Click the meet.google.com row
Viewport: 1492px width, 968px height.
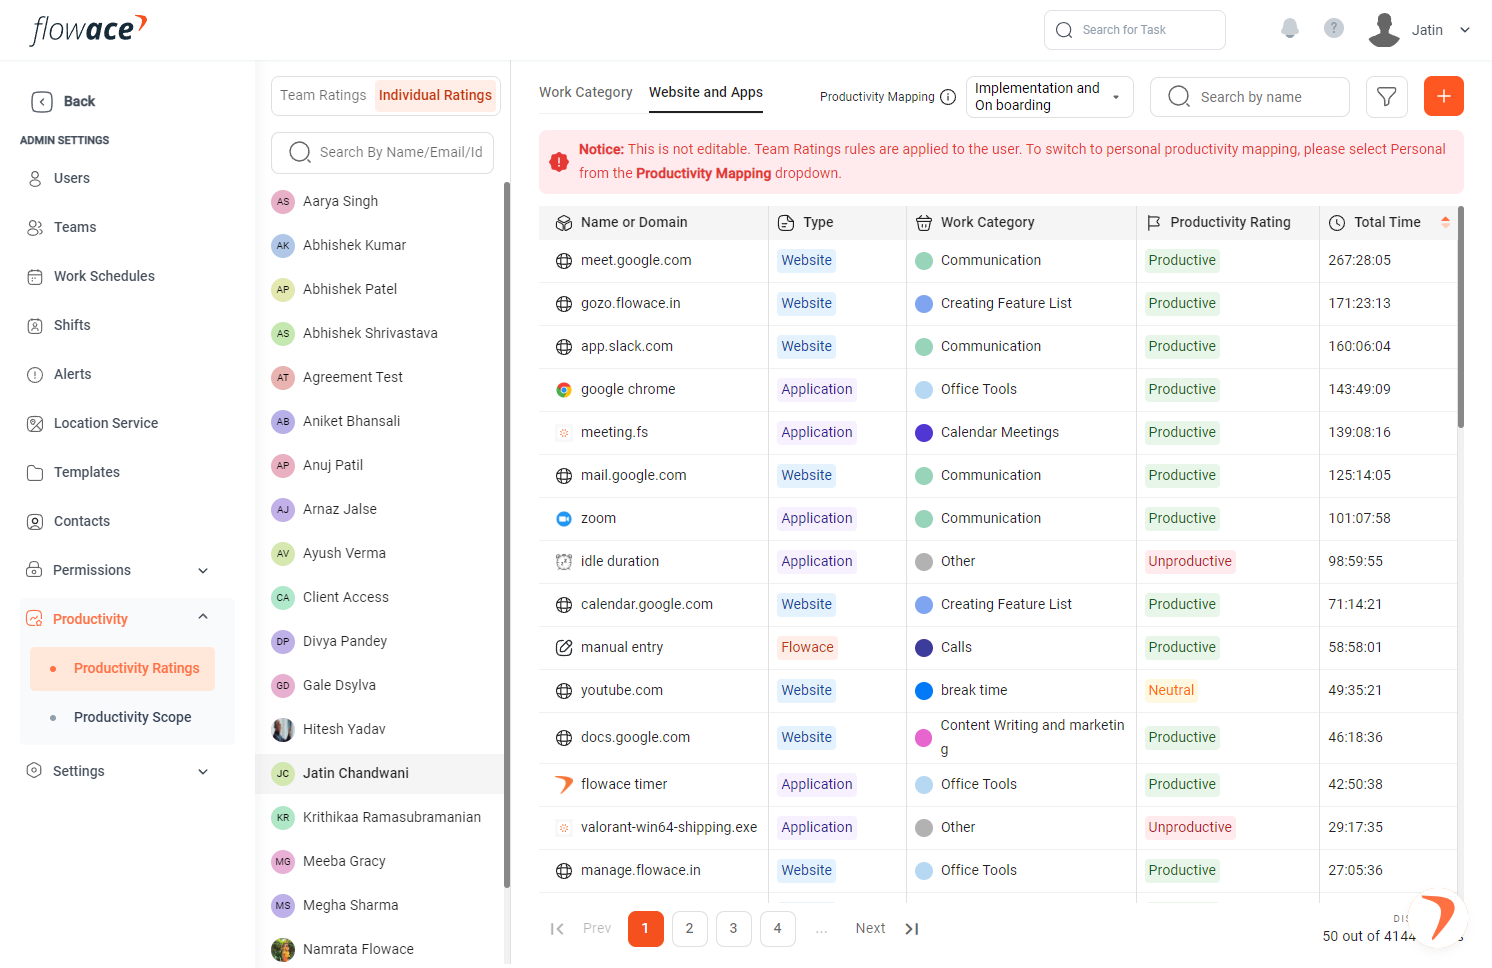[x=997, y=261]
